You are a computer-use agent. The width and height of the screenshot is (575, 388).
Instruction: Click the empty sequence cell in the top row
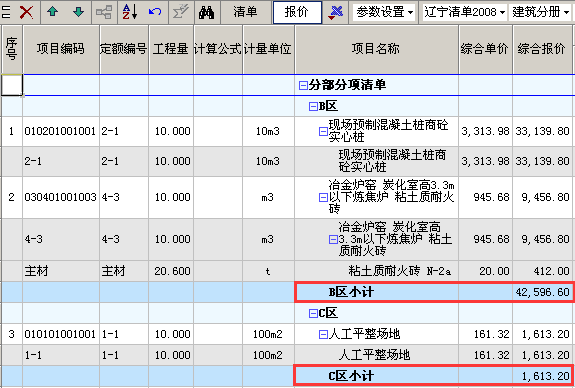12,85
